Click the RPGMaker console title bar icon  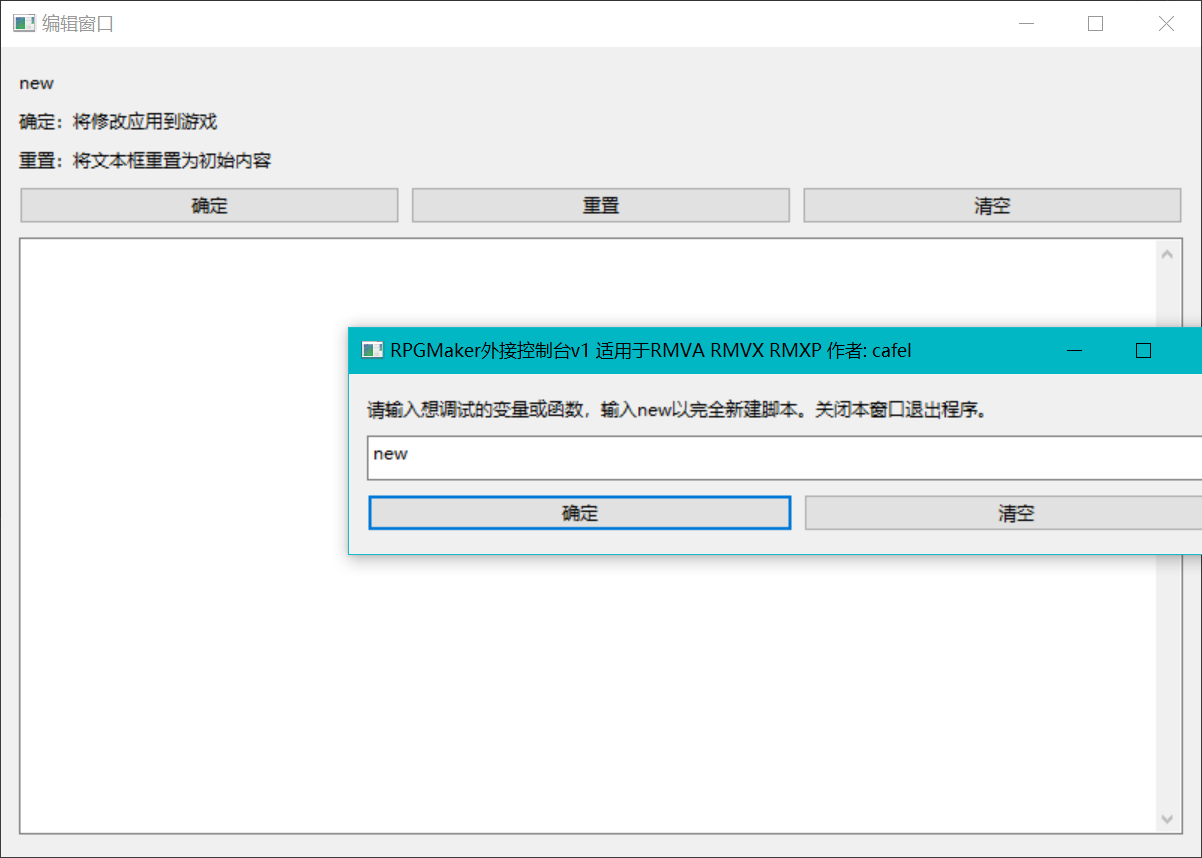click(372, 350)
